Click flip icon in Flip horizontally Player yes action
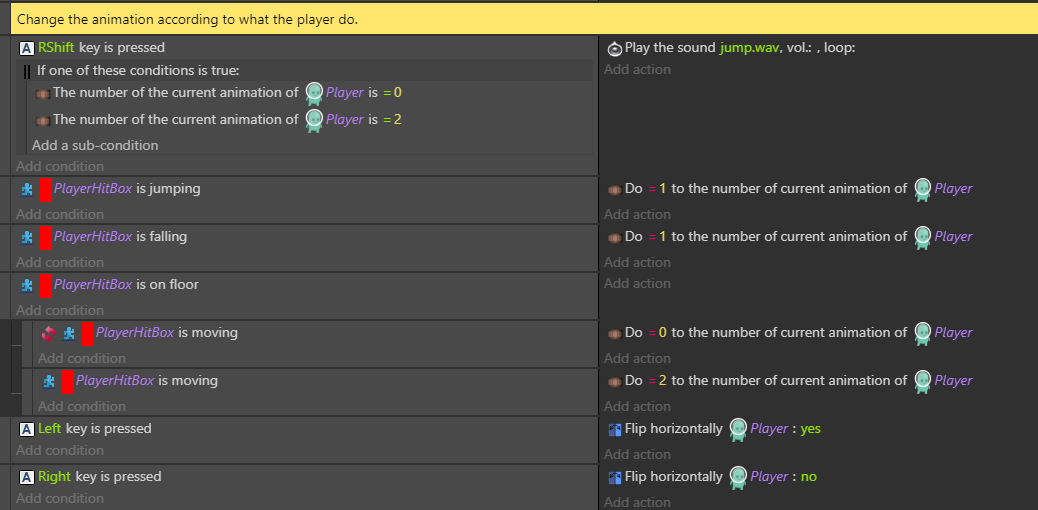The width and height of the screenshot is (1038, 510). [x=614, y=429]
